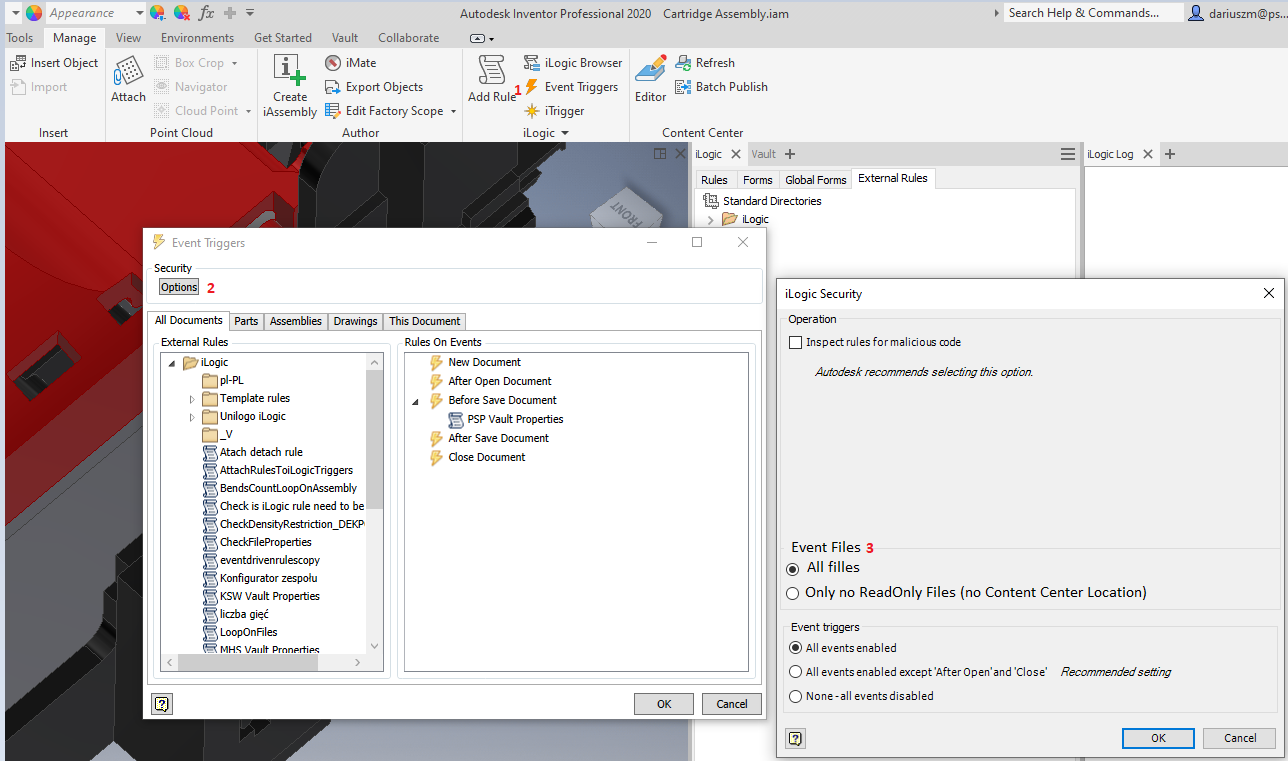
Task: Expand the iLogic panel dropdown
Action: coord(564,133)
